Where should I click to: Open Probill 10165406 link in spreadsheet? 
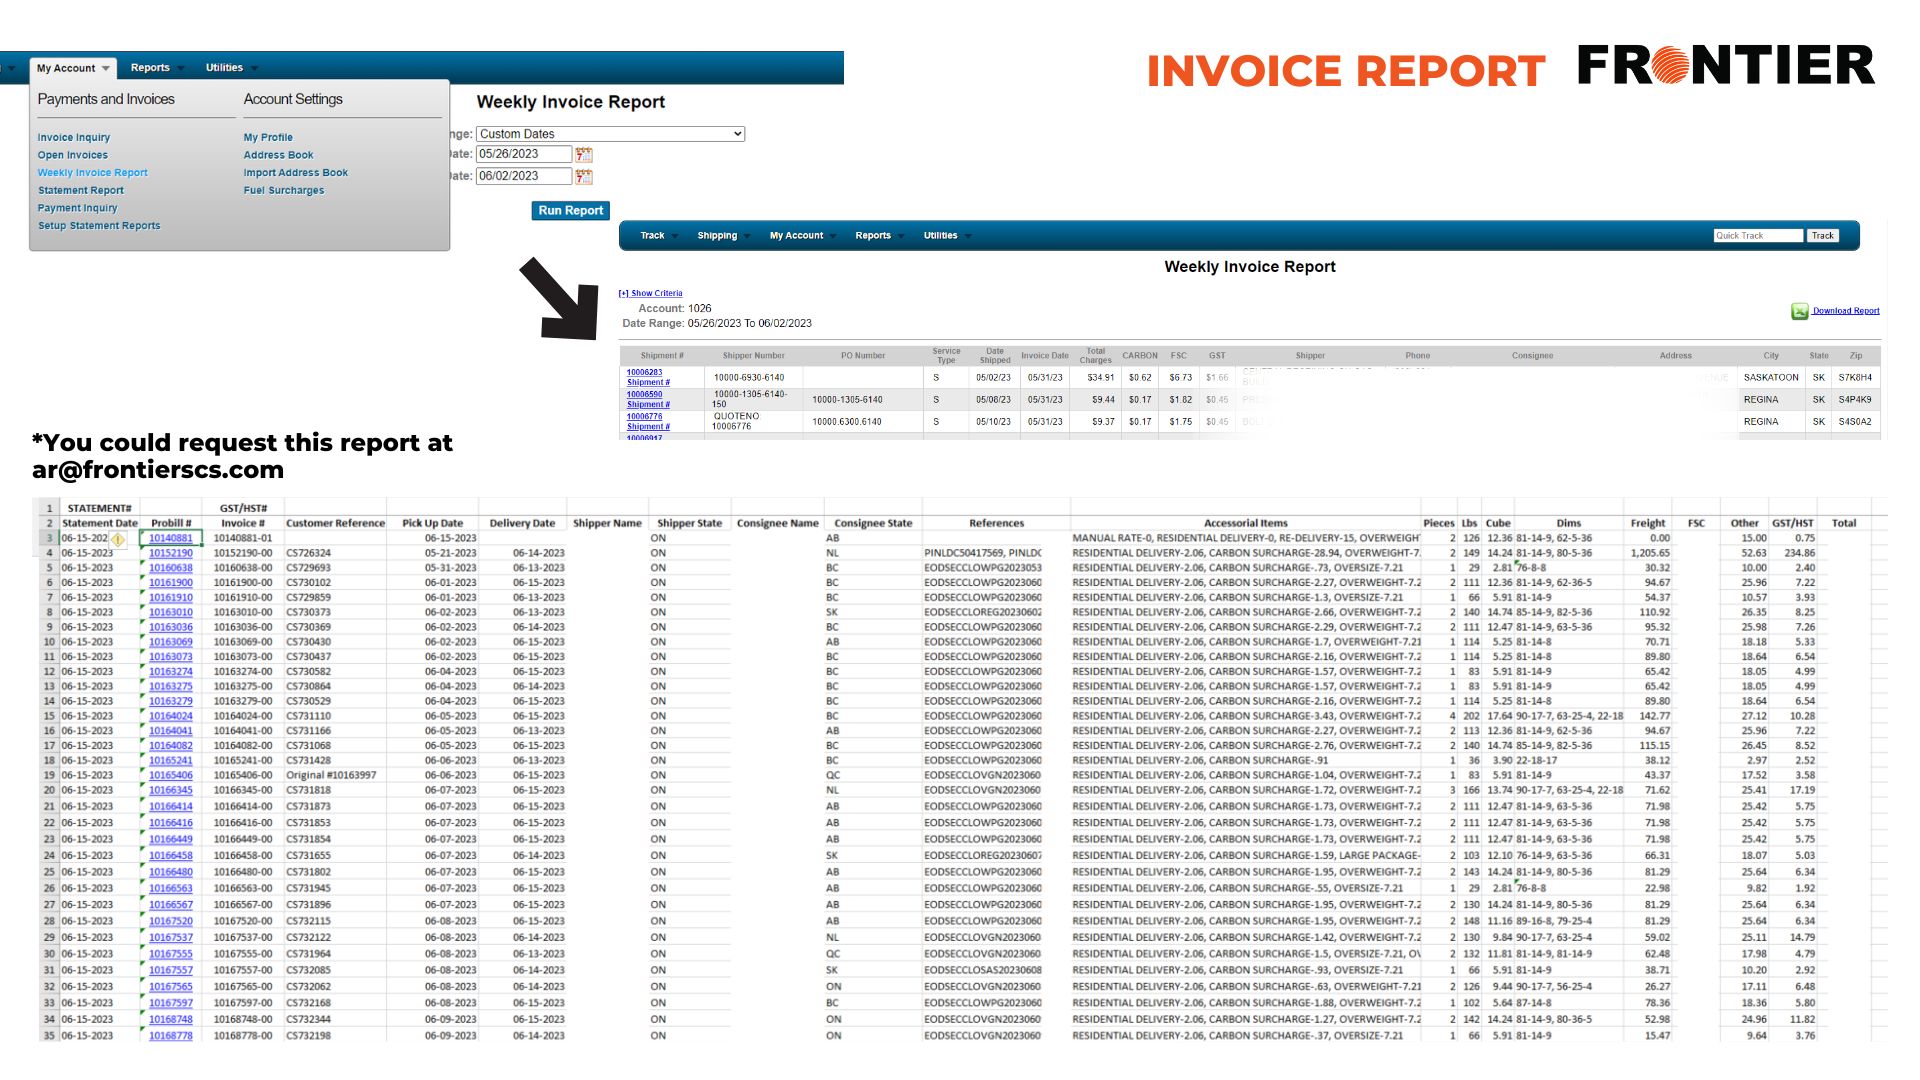(x=171, y=776)
